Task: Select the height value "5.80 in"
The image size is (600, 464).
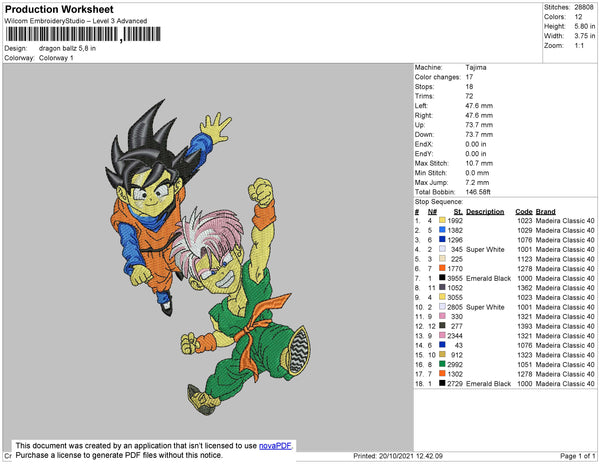Action: pos(584,26)
